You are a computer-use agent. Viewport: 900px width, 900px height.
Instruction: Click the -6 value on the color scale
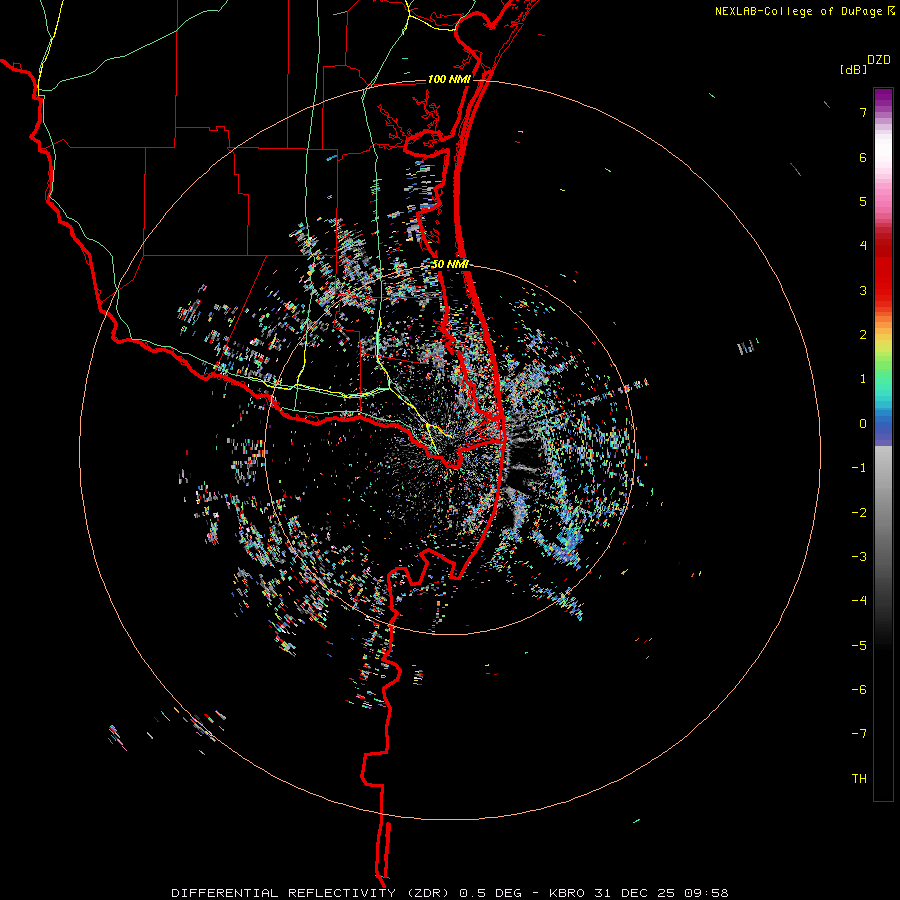[859, 690]
